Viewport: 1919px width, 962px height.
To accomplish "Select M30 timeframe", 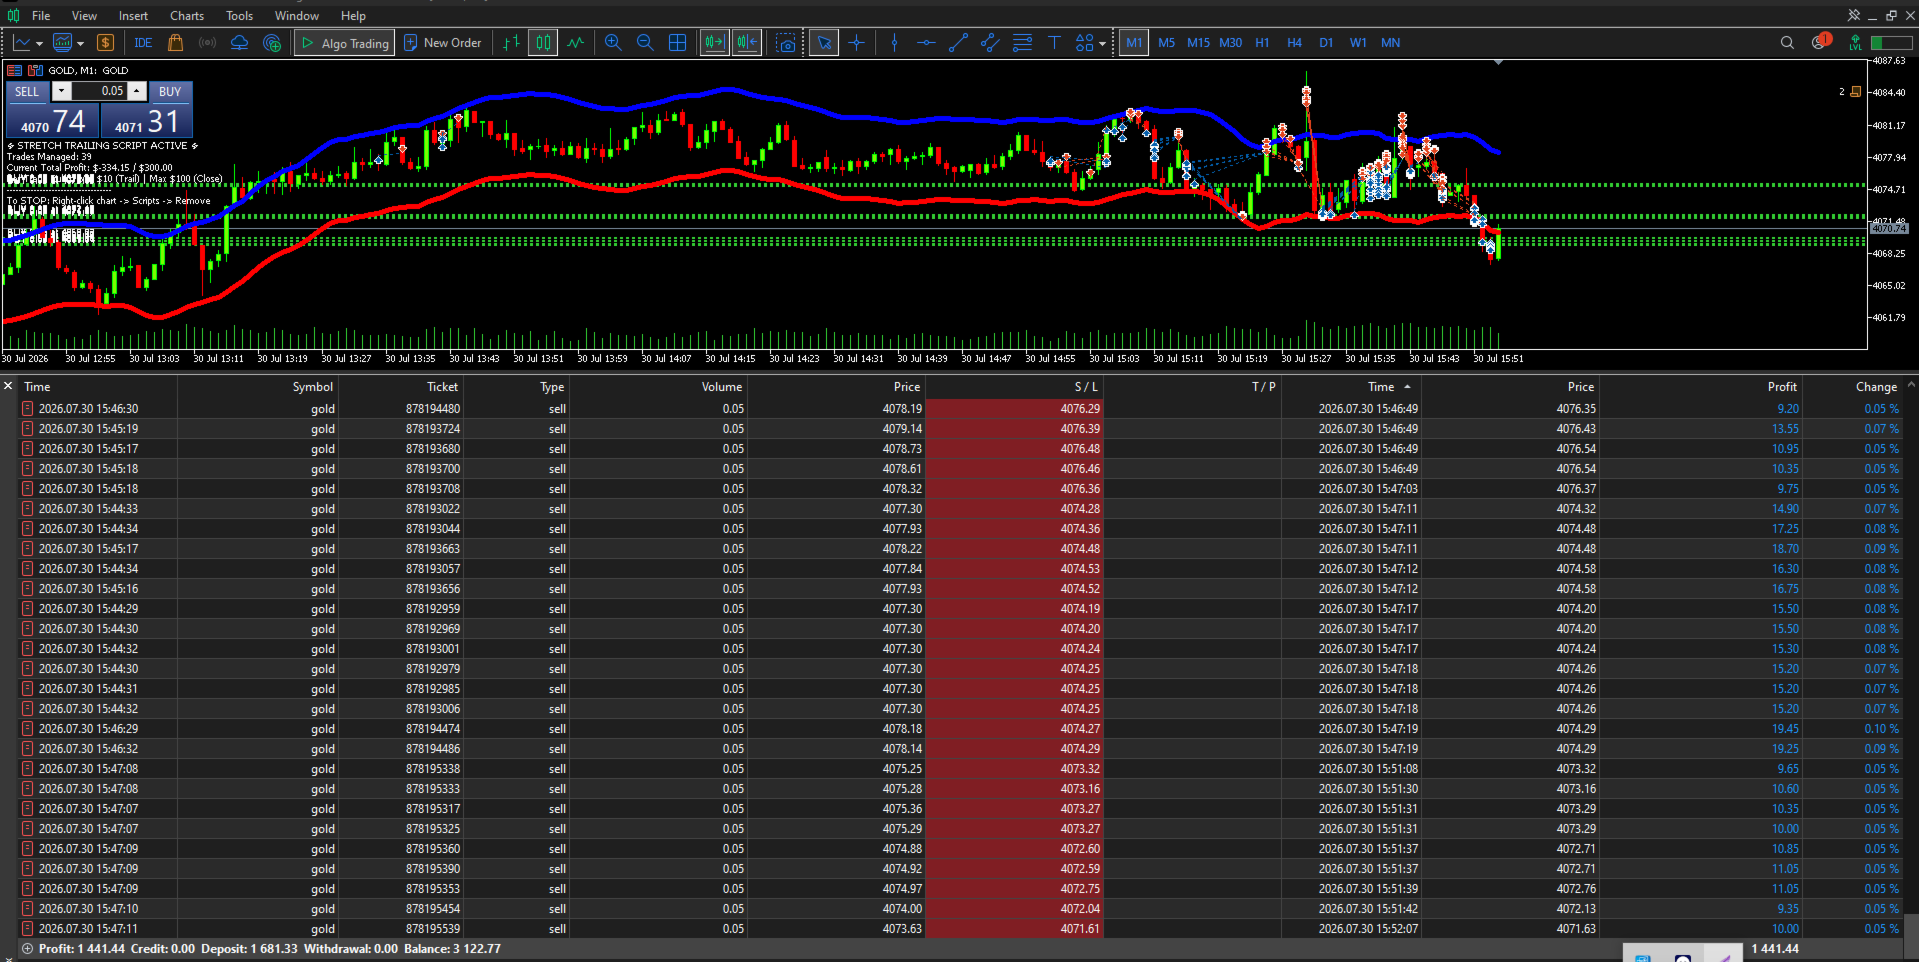I will (1230, 43).
